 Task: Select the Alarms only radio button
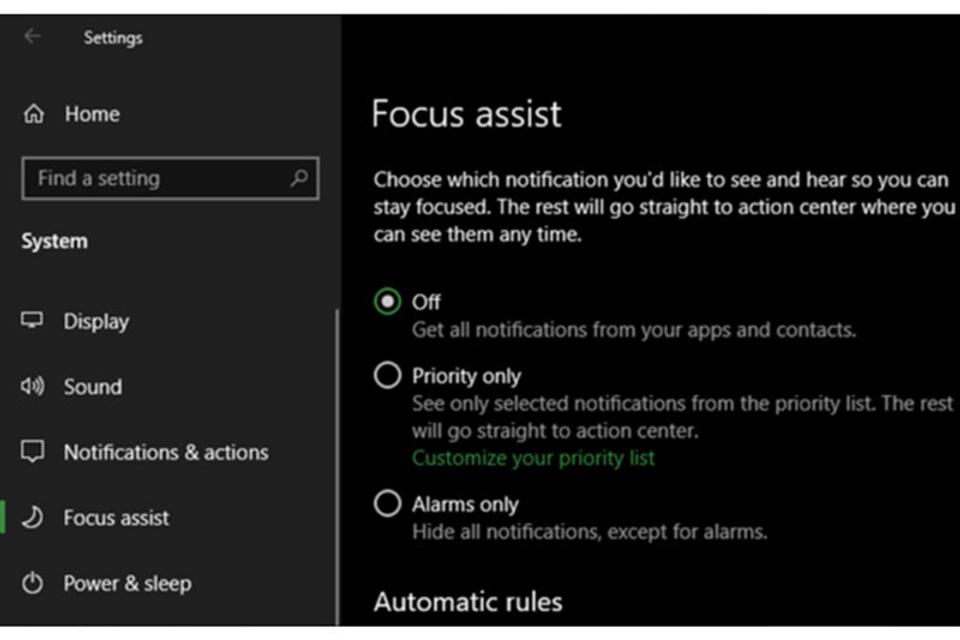388,503
